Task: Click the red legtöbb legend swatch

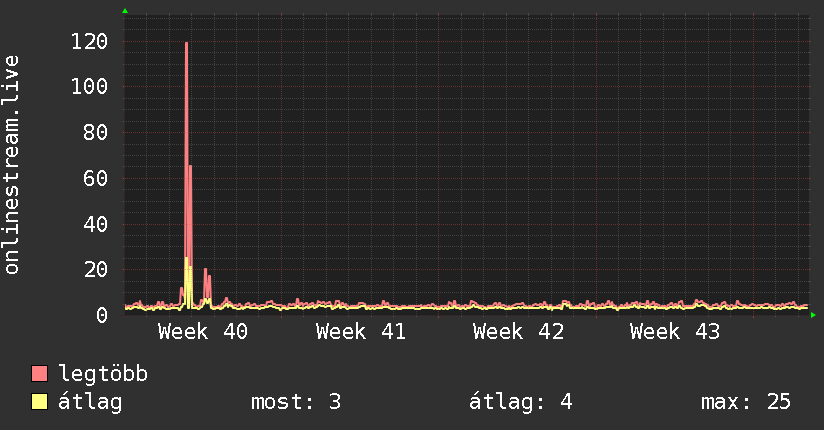Action: [x=39, y=373]
